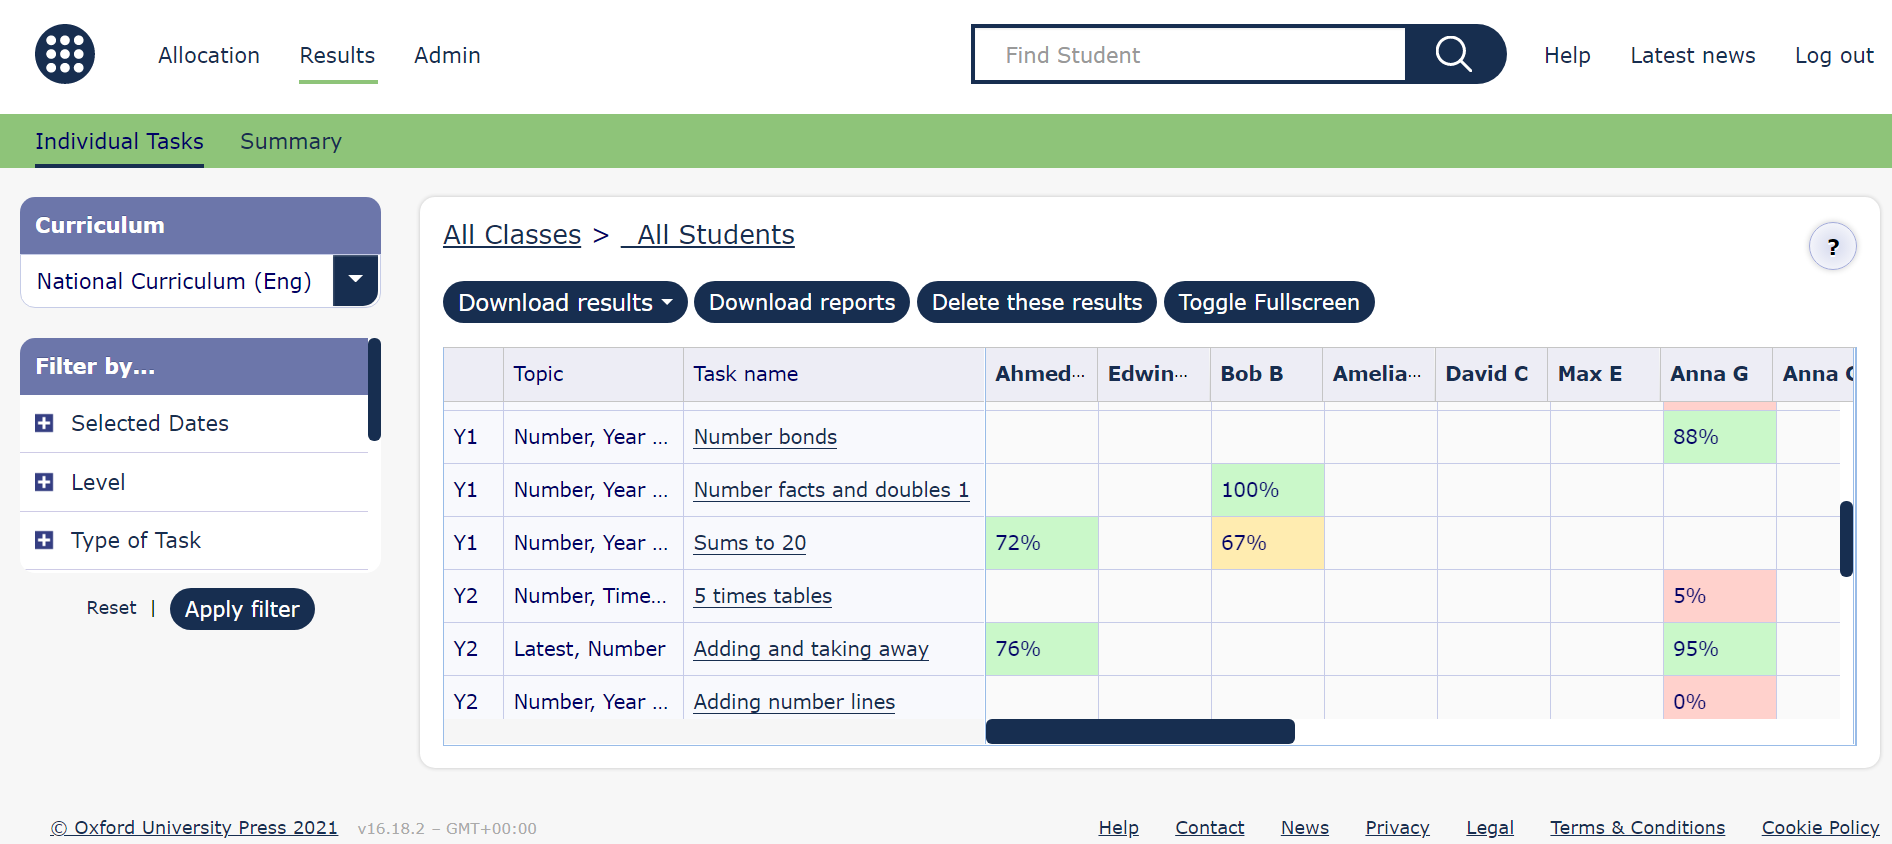Screen dimensions: 1892x844
Task: Open Adding number lines task
Action: pyautogui.click(x=794, y=702)
